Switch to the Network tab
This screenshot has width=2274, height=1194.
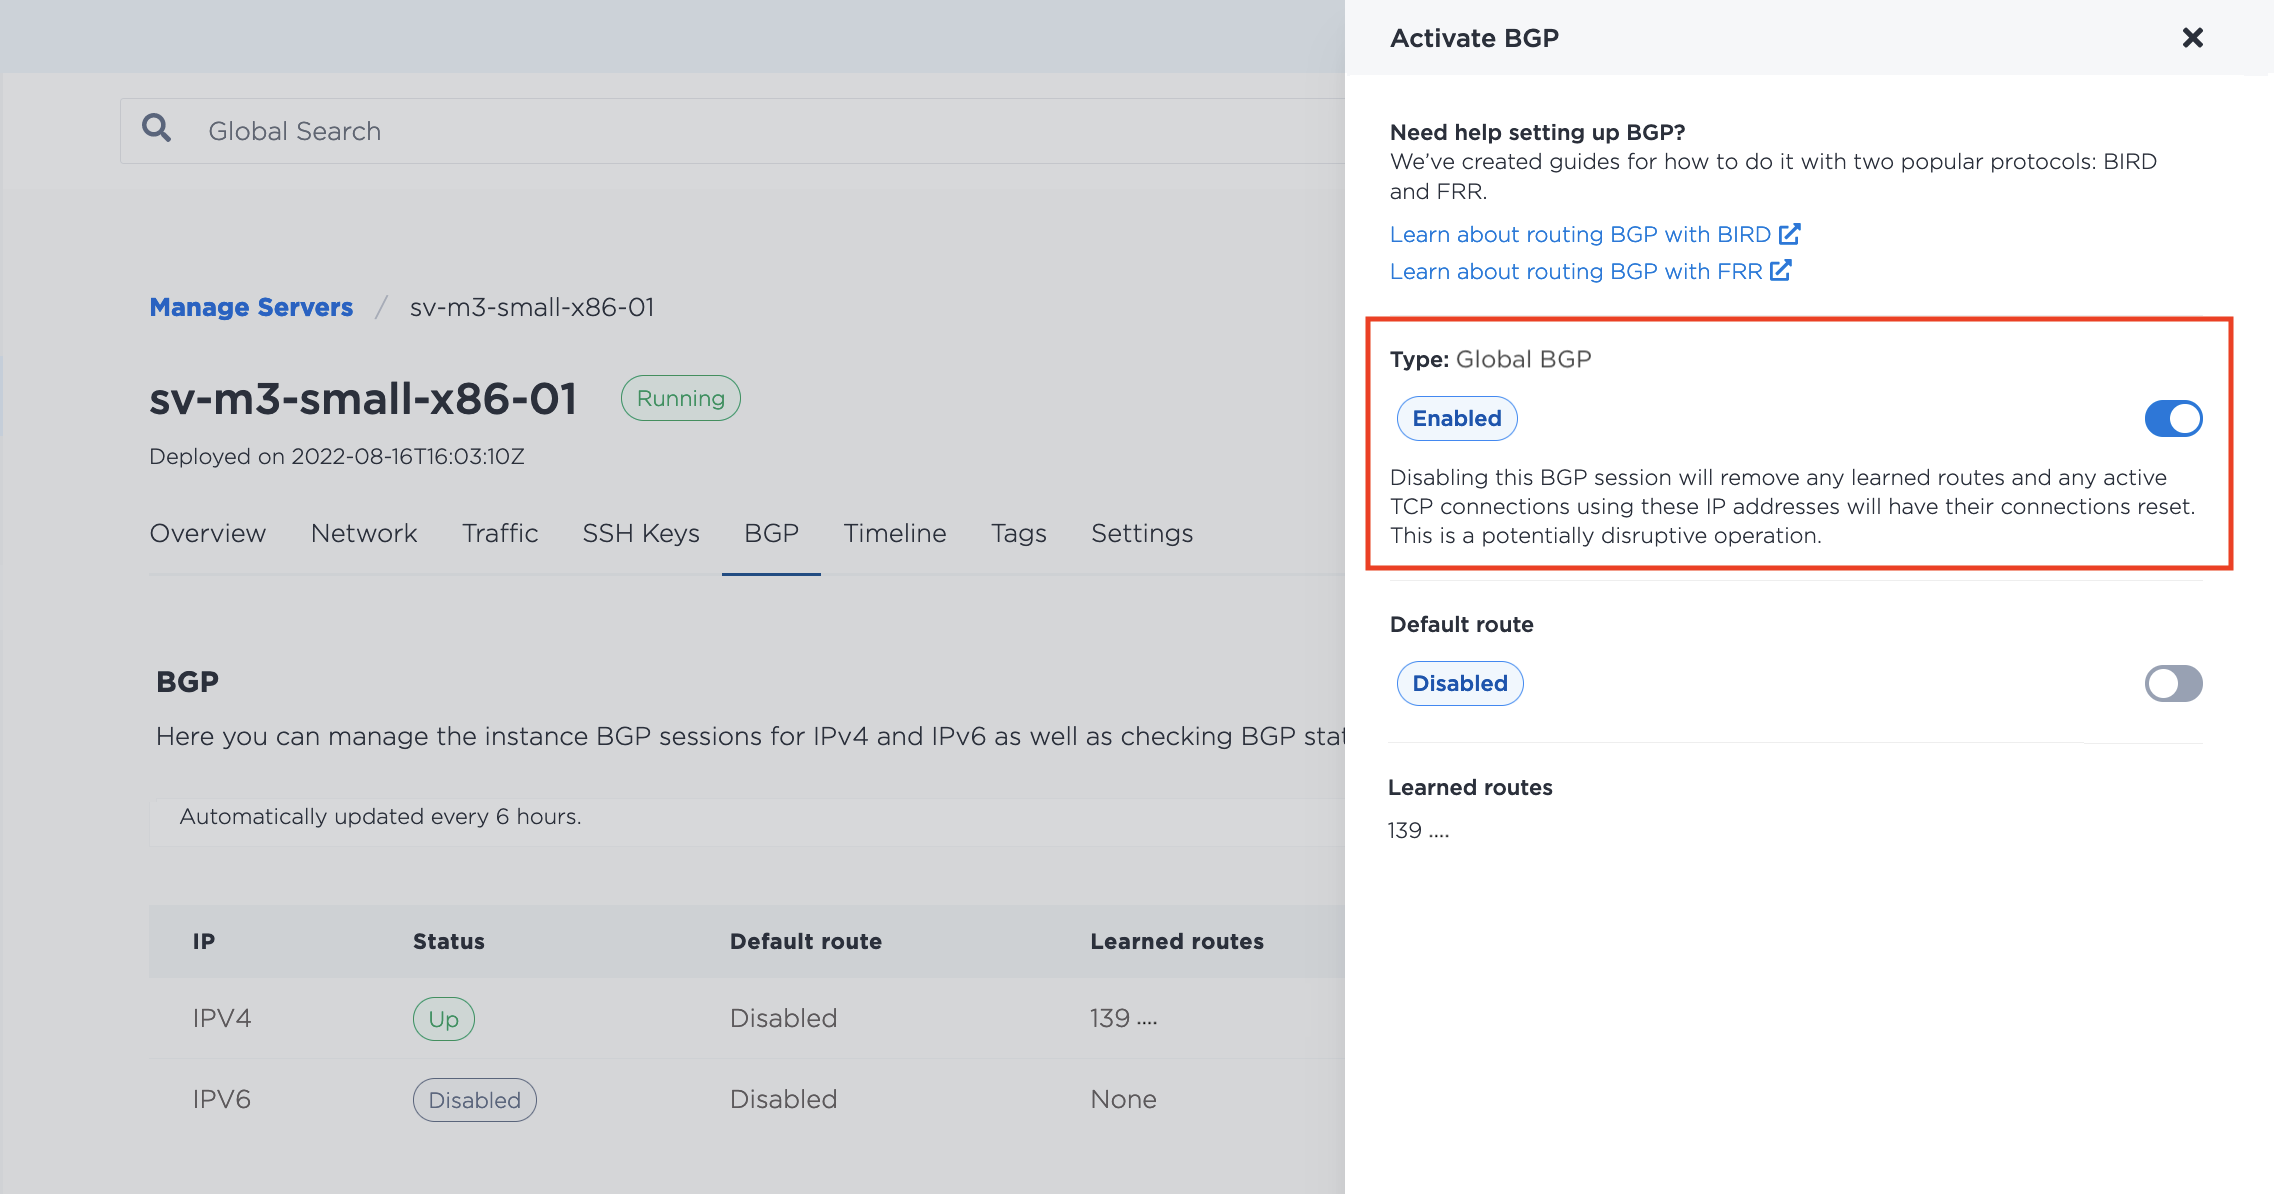click(x=364, y=533)
